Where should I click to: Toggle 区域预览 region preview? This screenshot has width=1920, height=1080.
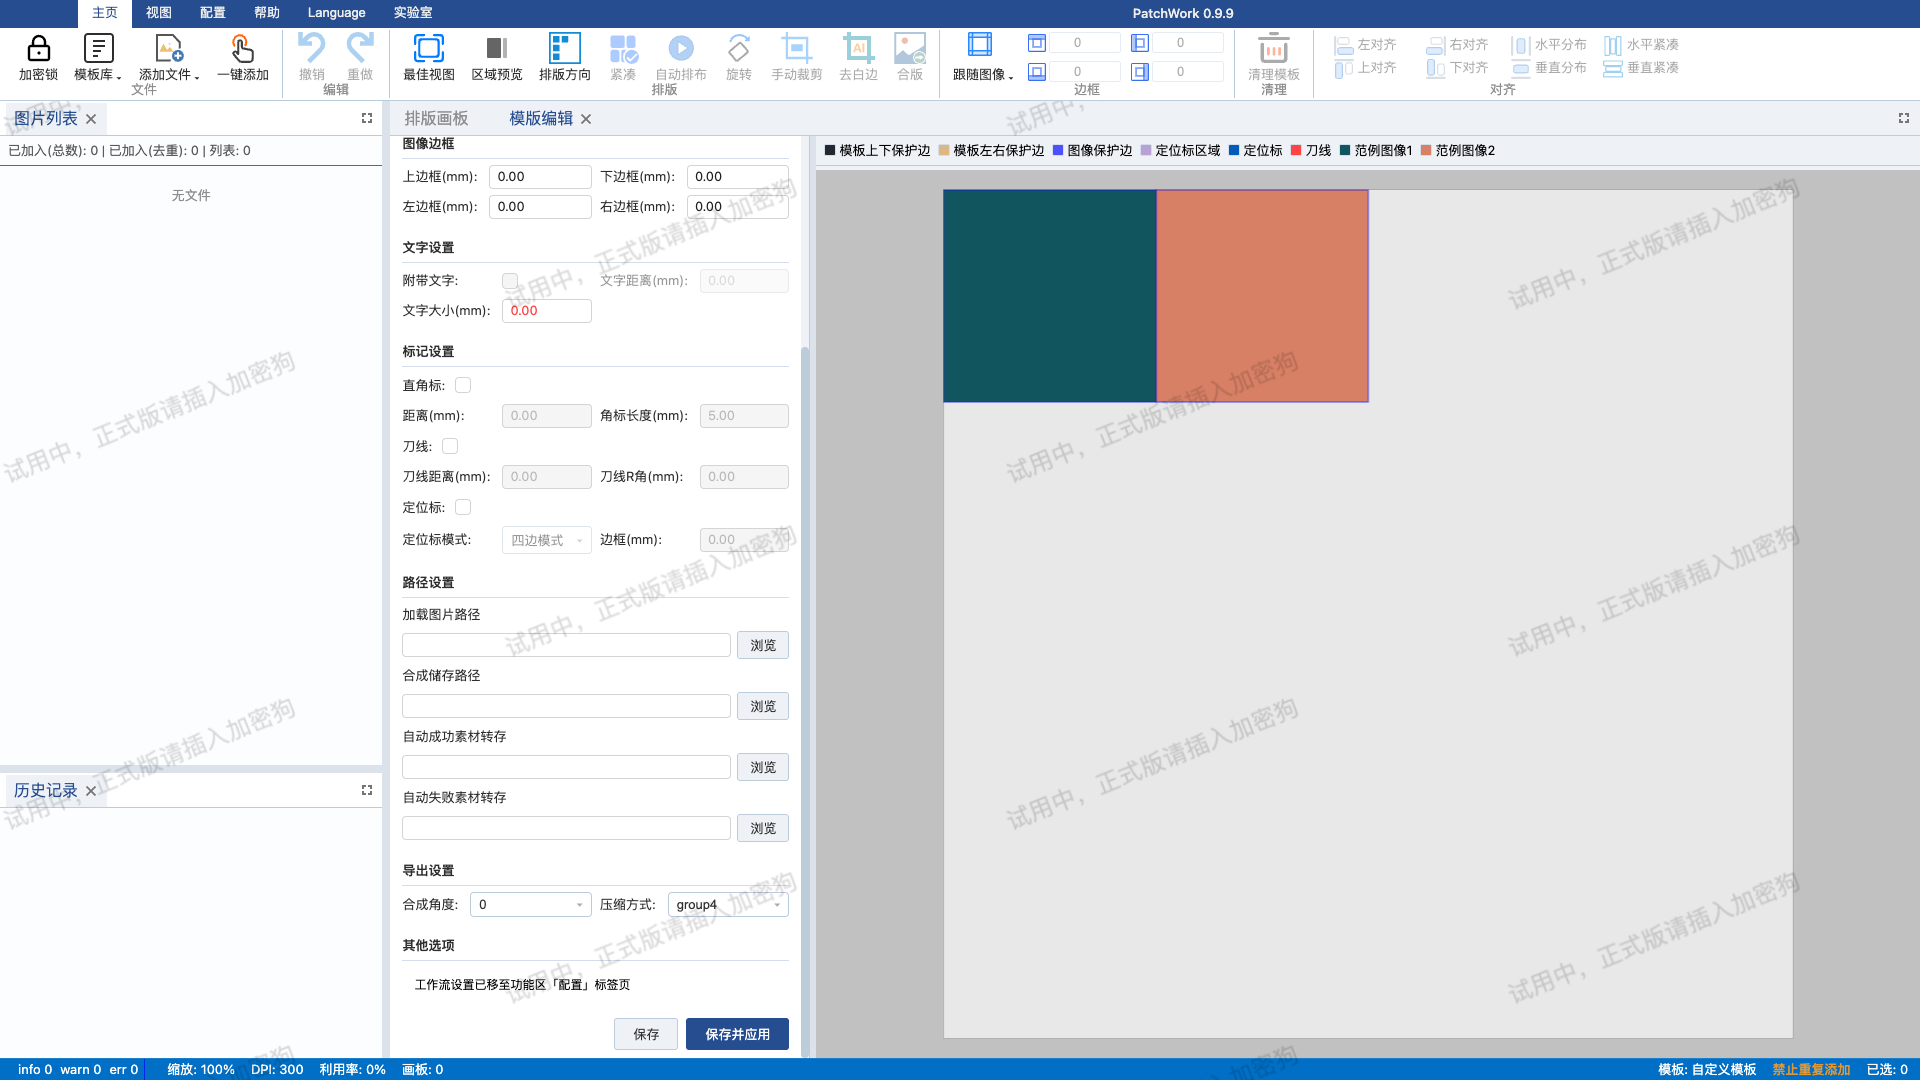point(496,57)
